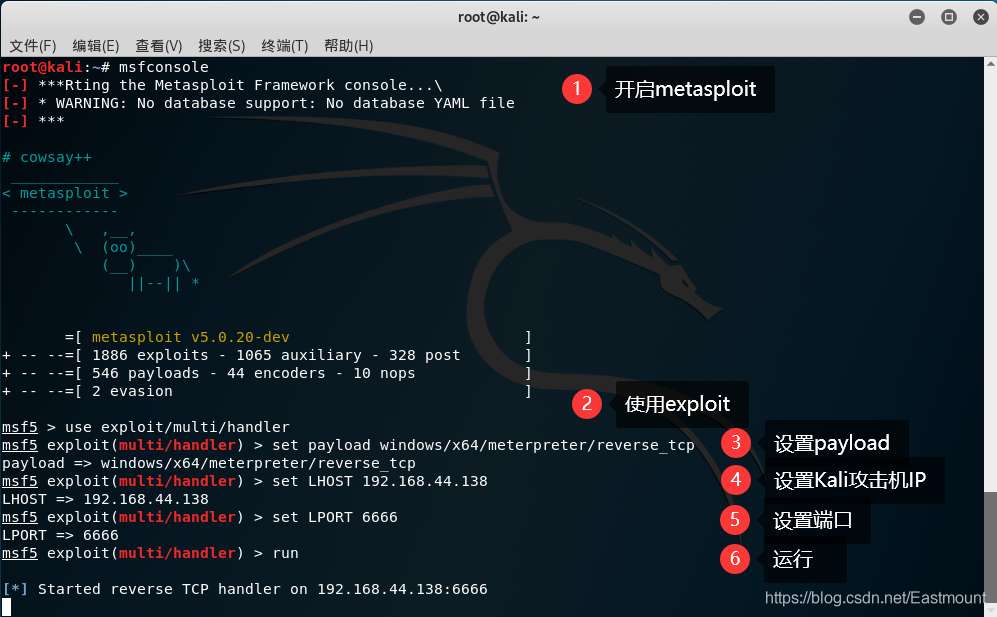997x617 pixels.
Task: Click the 'WARNING: No database support' line
Action: click(258, 103)
